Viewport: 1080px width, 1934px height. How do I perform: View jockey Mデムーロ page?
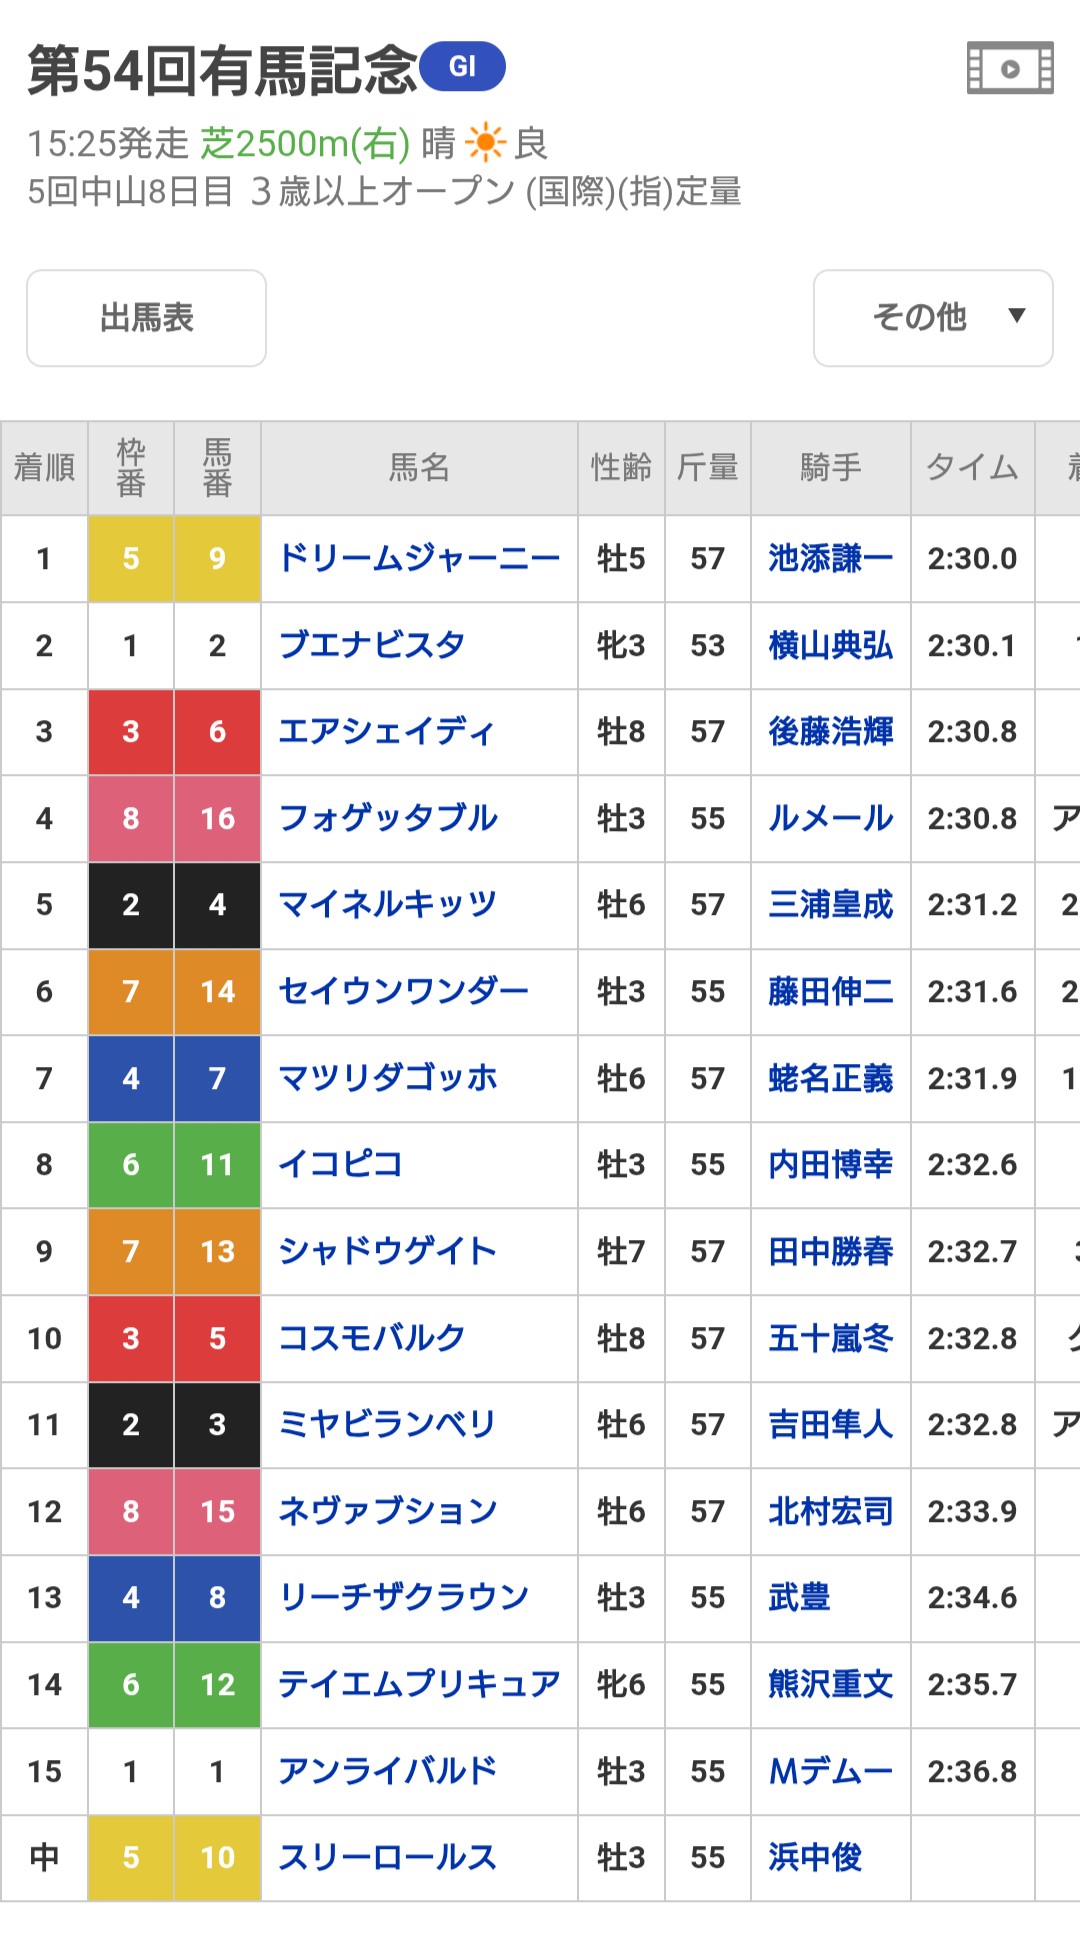[x=830, y=1771]
